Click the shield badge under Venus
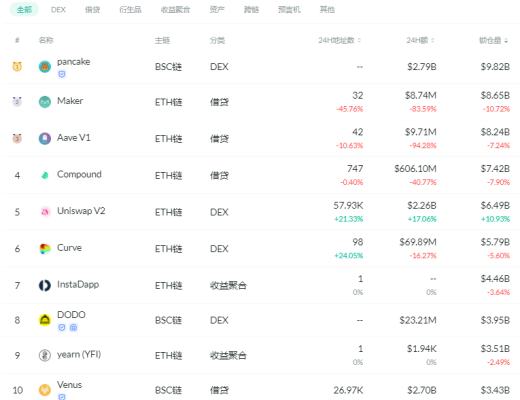The width and height of the screenshot is (520, 400). (x=62, y=397)
